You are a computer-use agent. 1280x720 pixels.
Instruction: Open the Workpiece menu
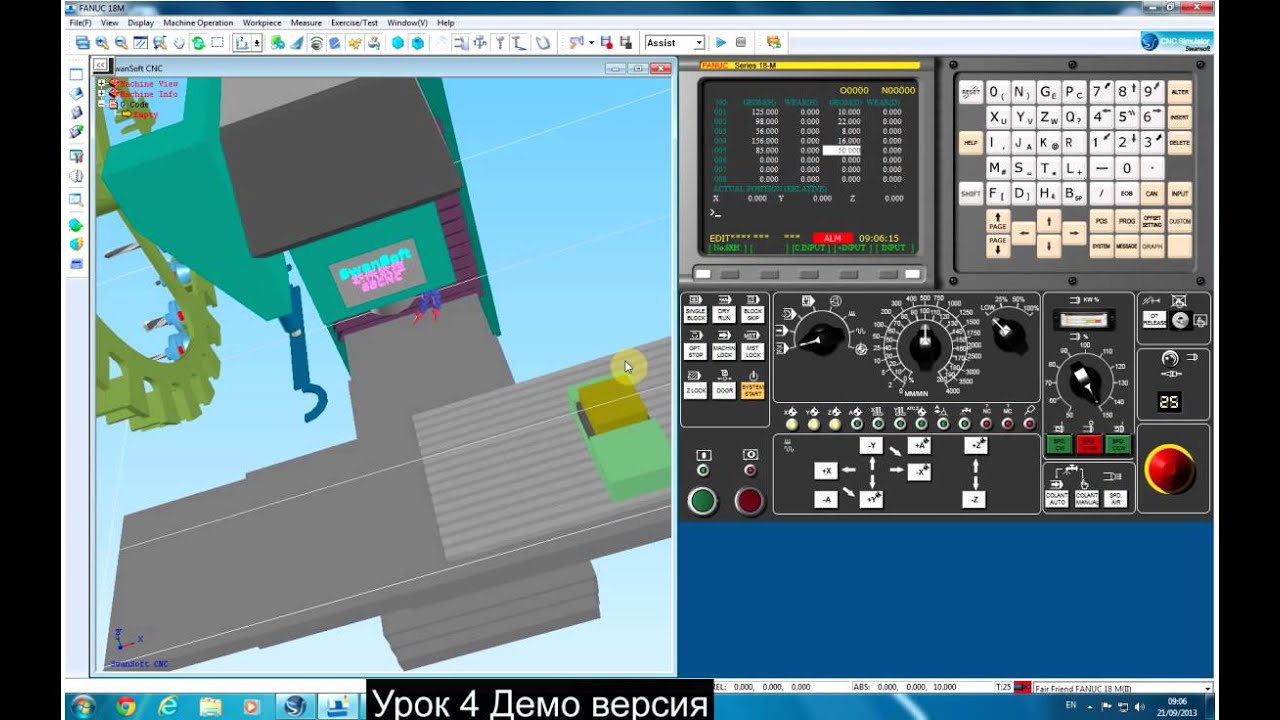click(x=262, y=22)
